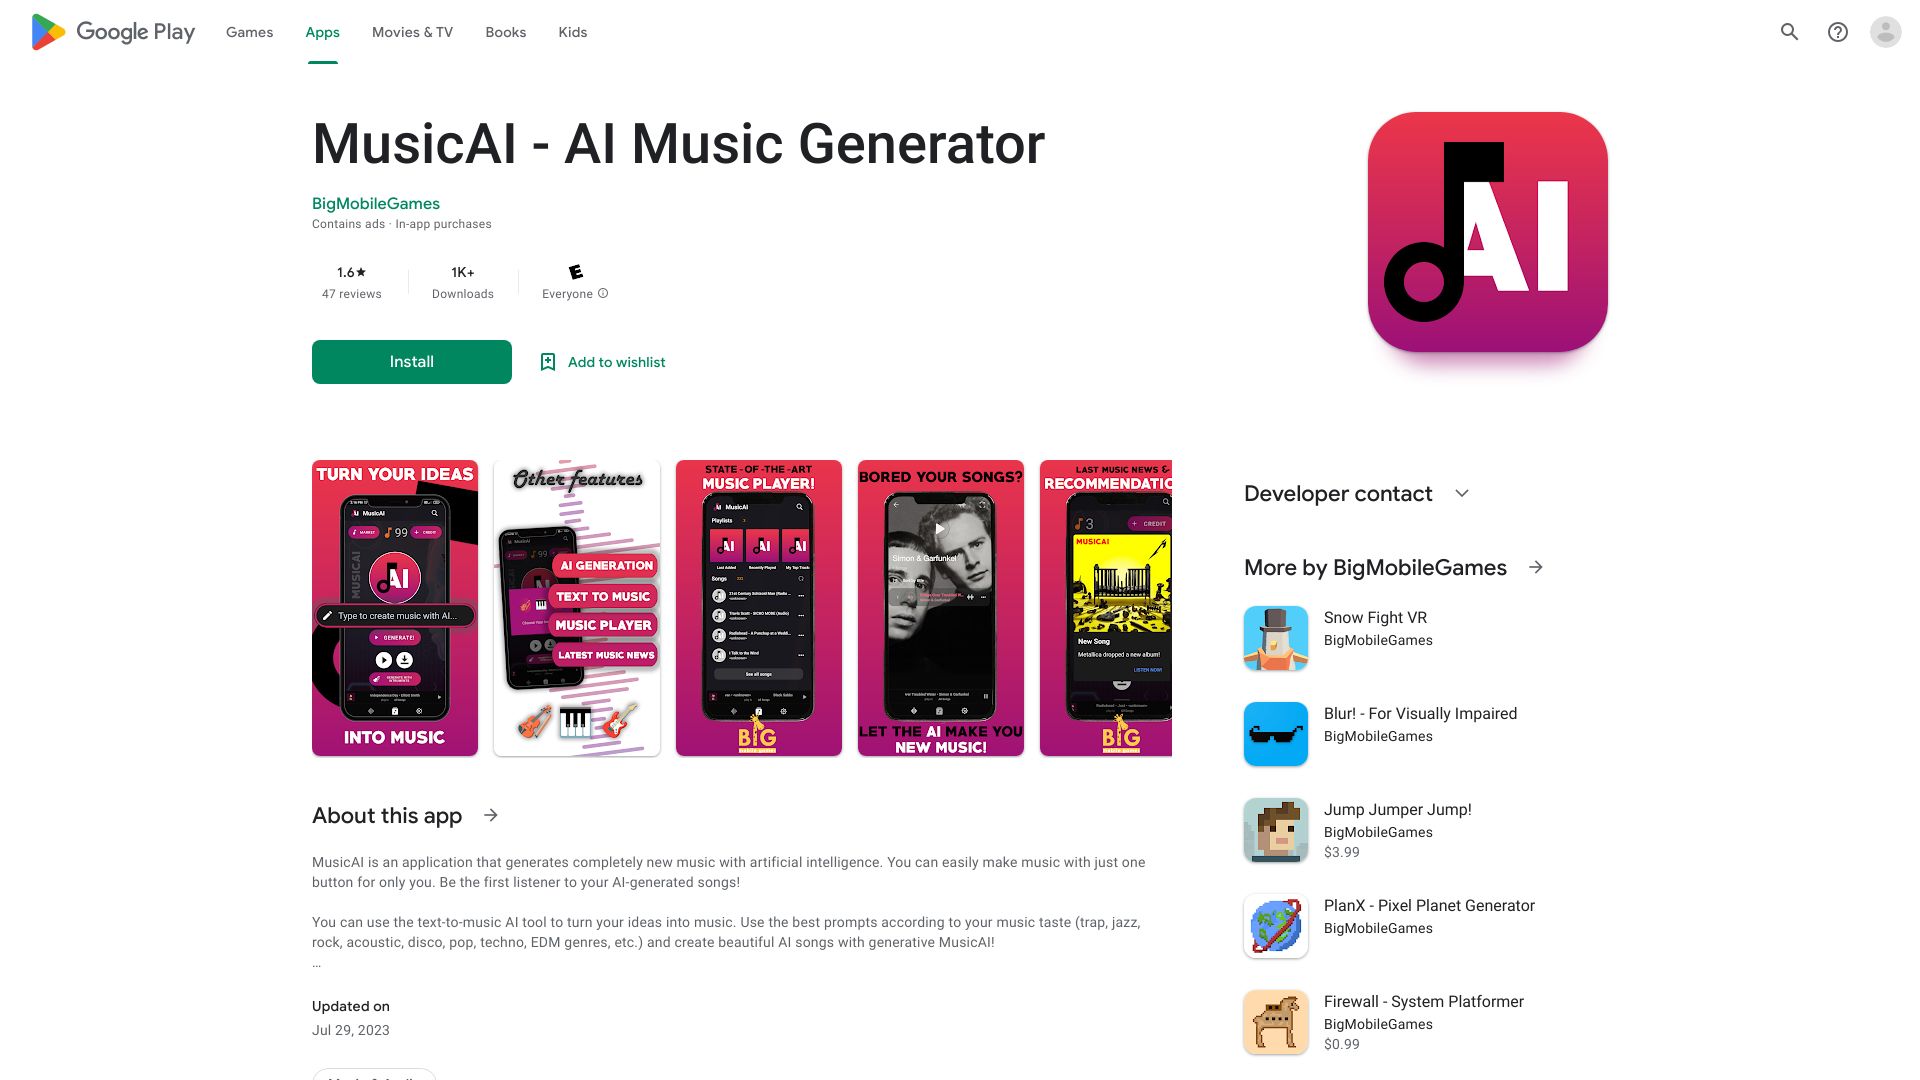Click the user account icon top right

coord(1884,32)
